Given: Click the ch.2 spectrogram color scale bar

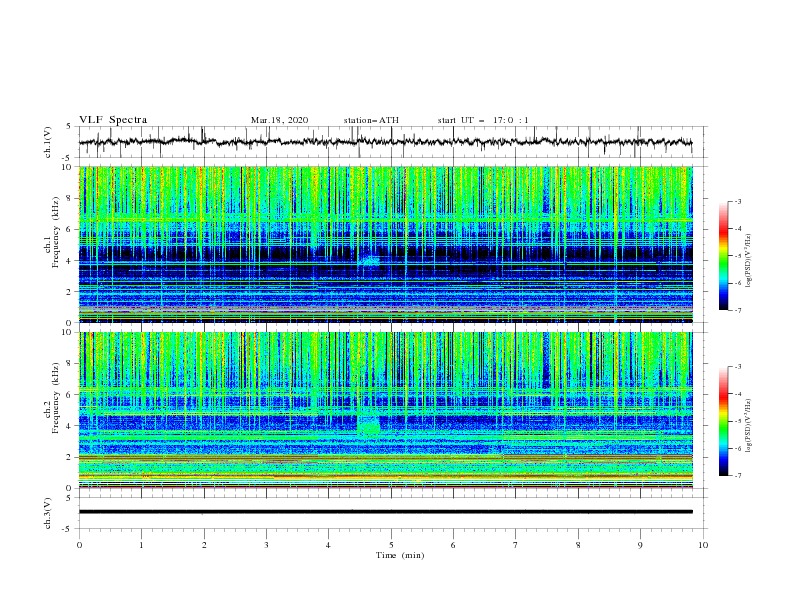Looking at the screenshot, I should pos(724,421).
